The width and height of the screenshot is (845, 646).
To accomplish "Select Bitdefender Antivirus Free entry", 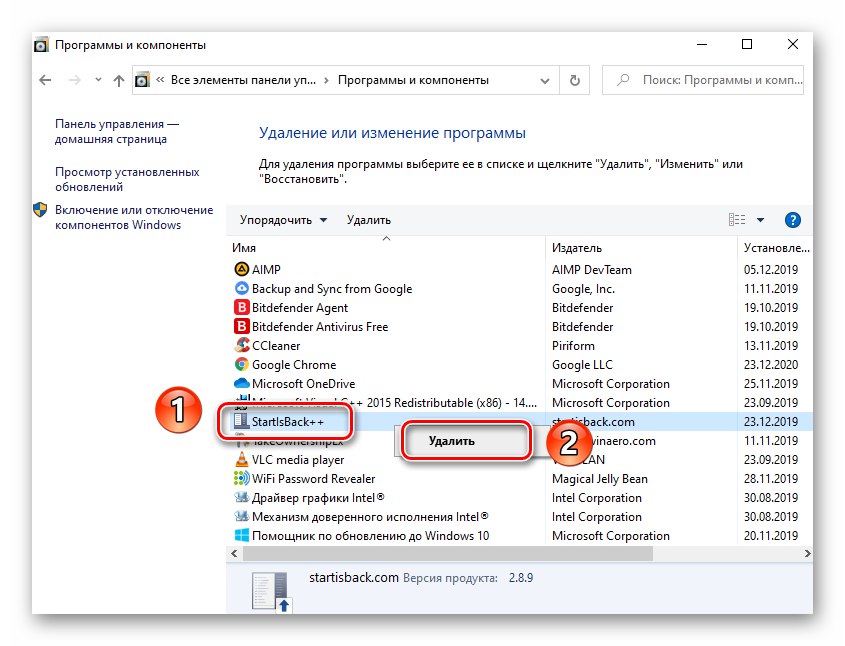I will (320, 327).
